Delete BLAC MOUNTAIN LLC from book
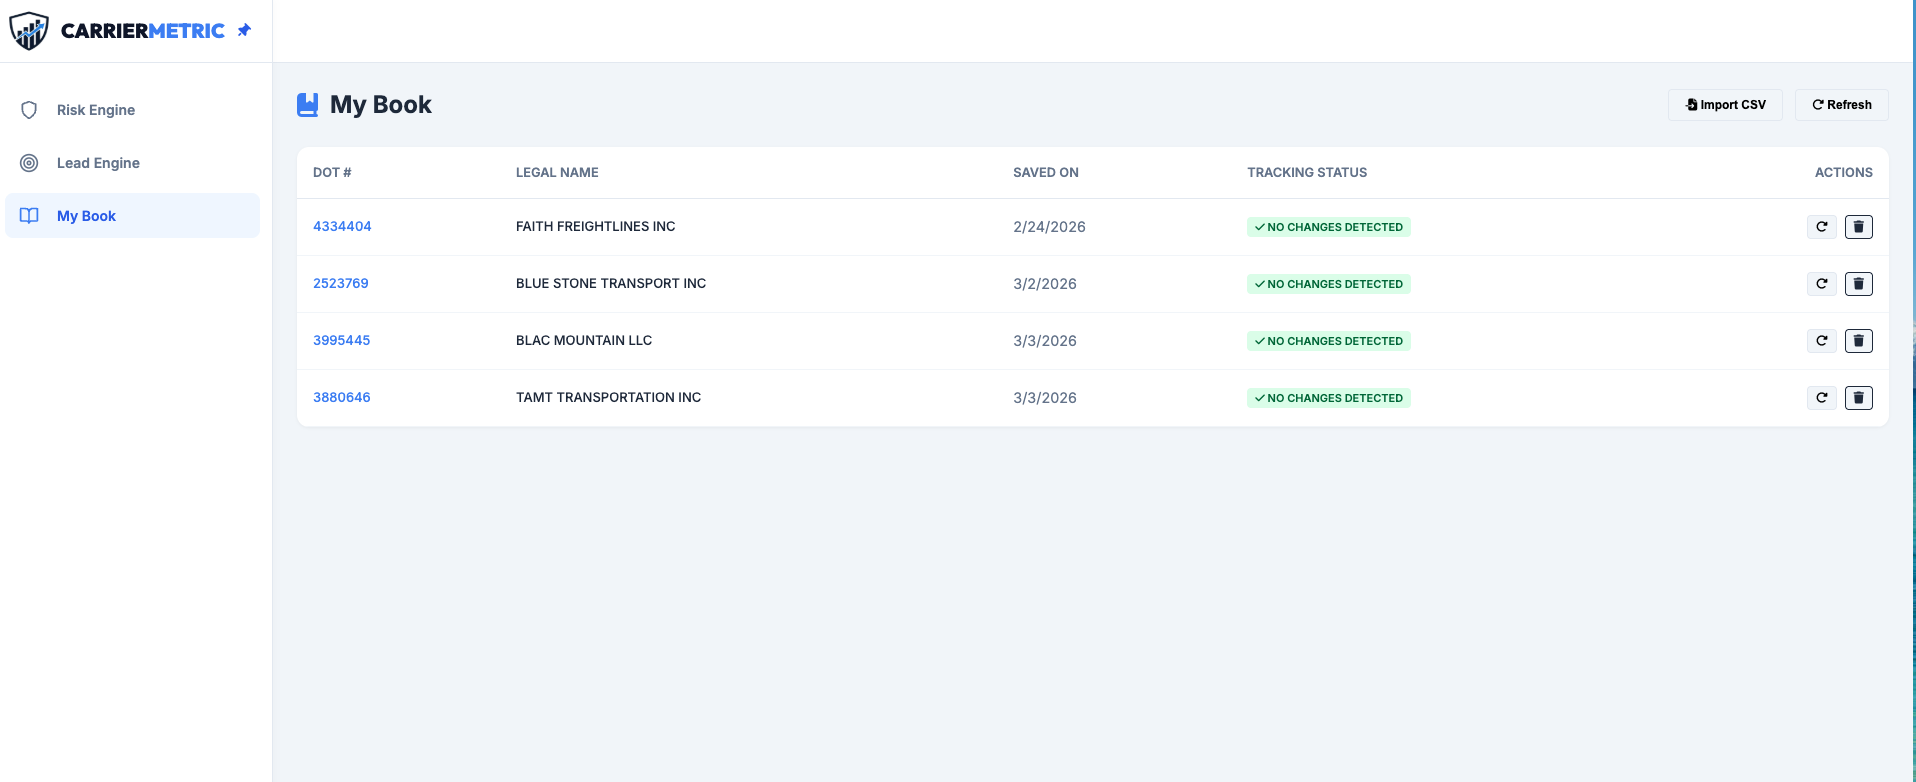1916x782 pixels. [1859, 341]
